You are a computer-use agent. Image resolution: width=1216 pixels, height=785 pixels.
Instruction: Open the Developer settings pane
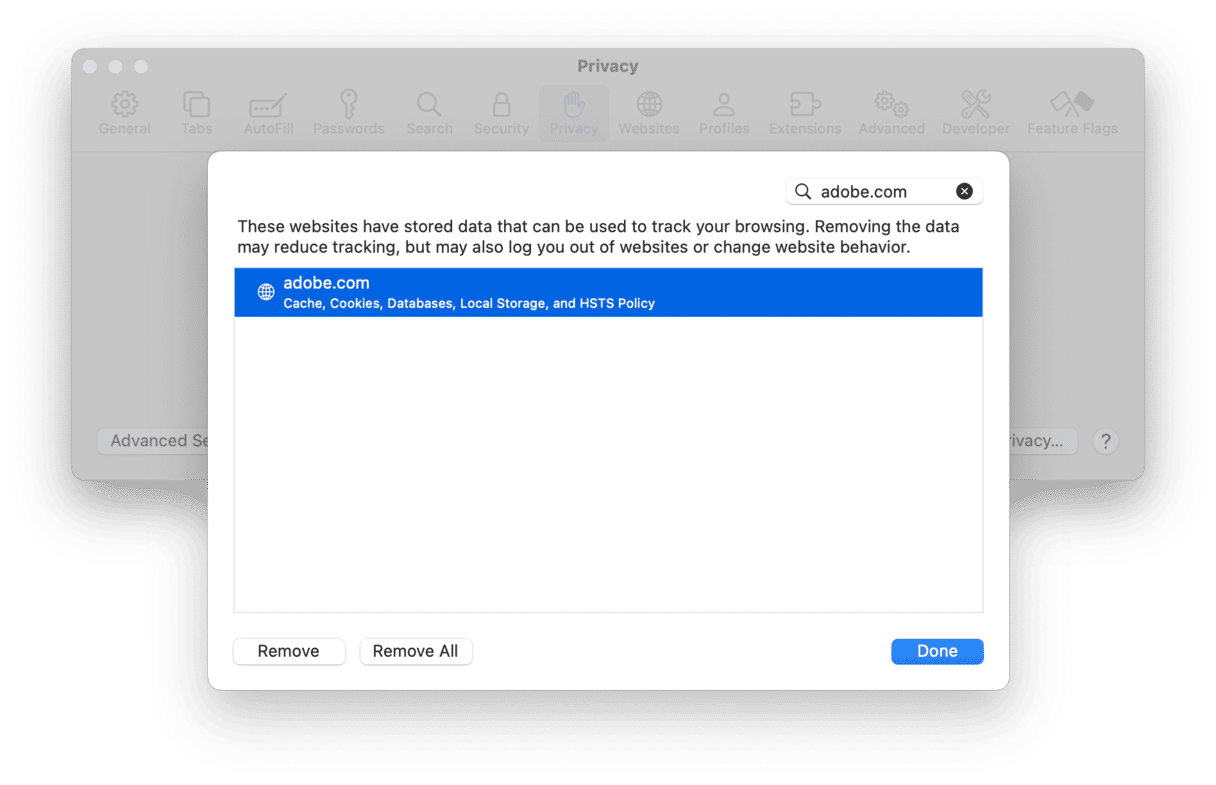(976, 114)
